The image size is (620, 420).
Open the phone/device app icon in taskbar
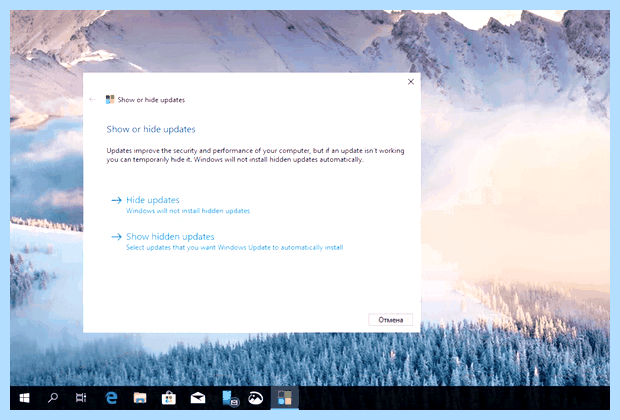pos(230,398)
